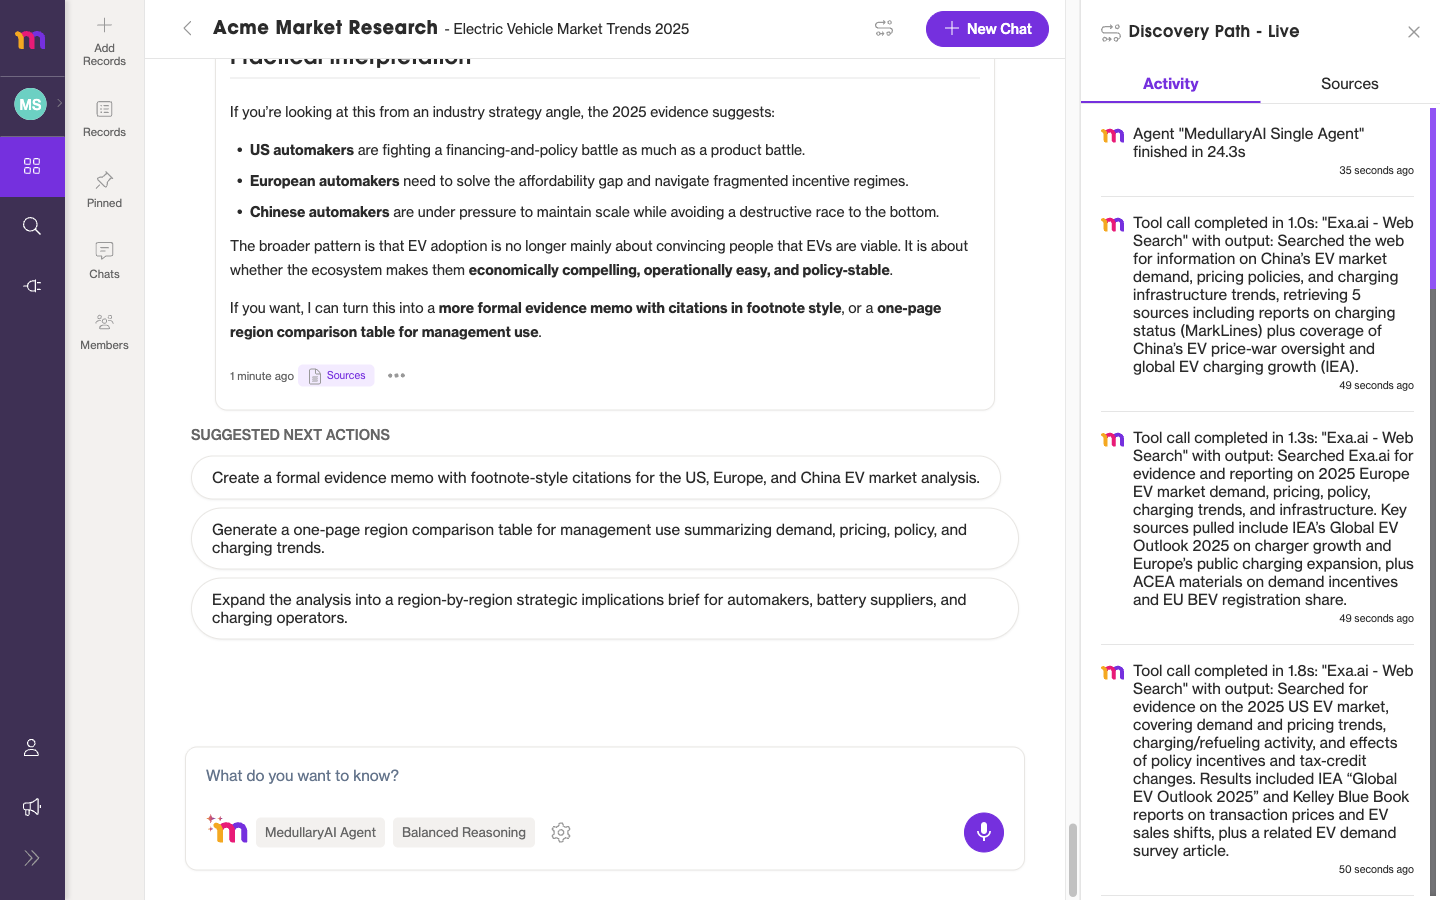Click the 'Acme Market Research' title
Screen dimensions: 1440x900
tap(325, 28)
